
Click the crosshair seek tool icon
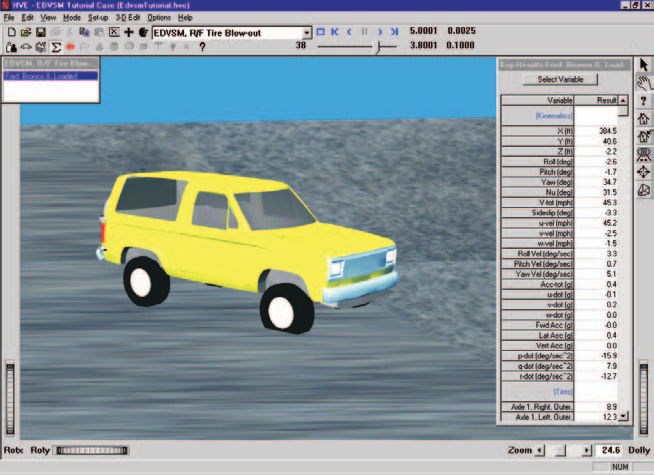(x=643, y=172)
